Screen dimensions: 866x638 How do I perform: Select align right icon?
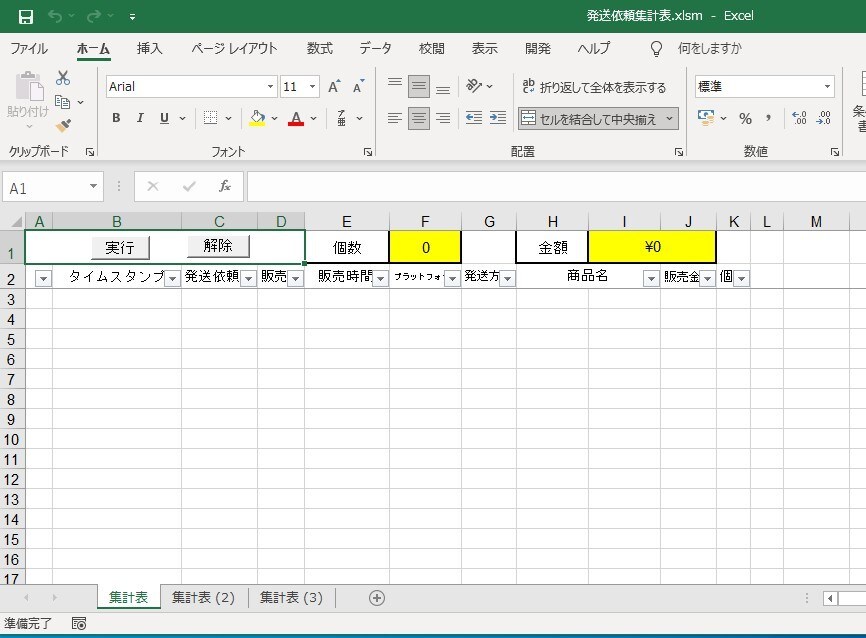pyautogui.click(x=443, y=118)
